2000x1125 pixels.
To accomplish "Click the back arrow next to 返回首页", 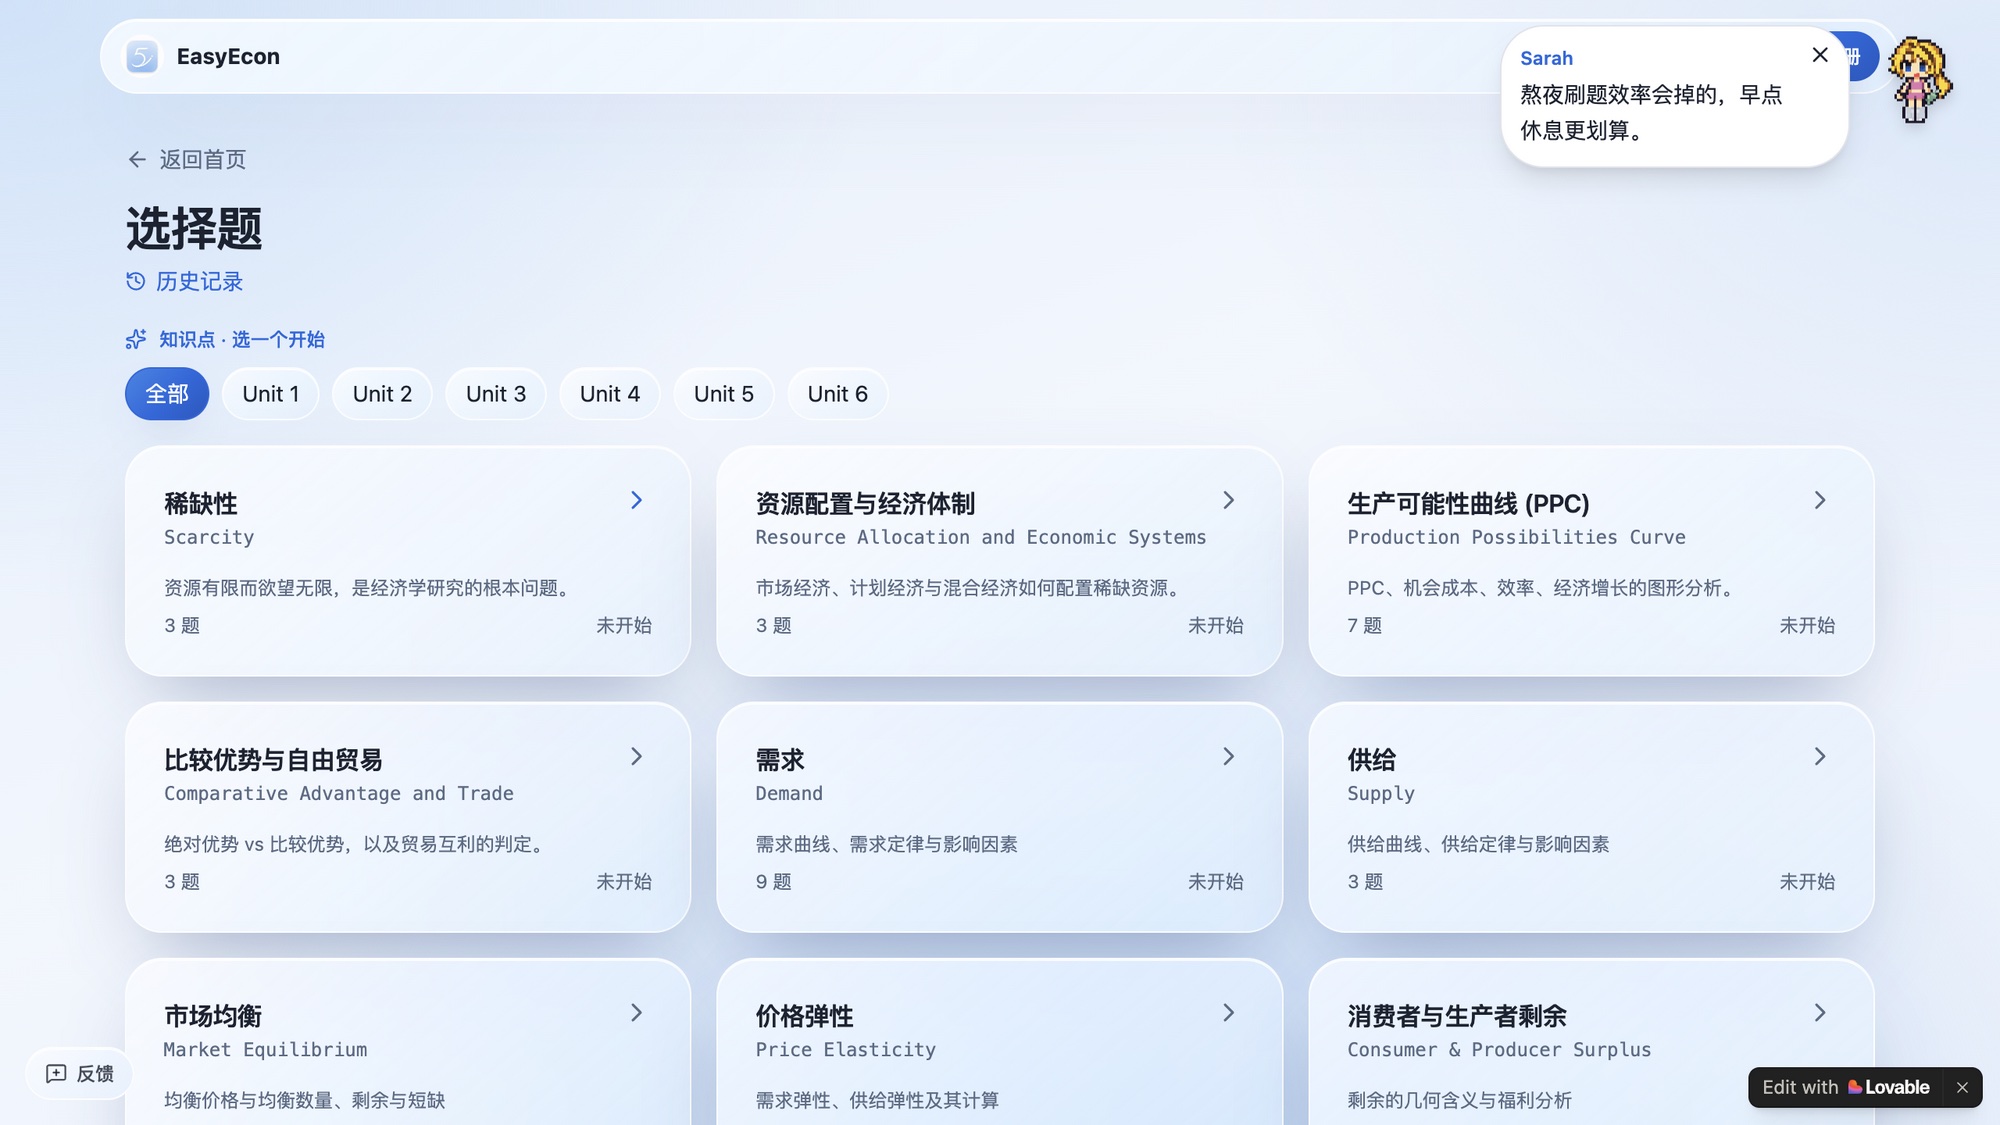I will (137, 159).
